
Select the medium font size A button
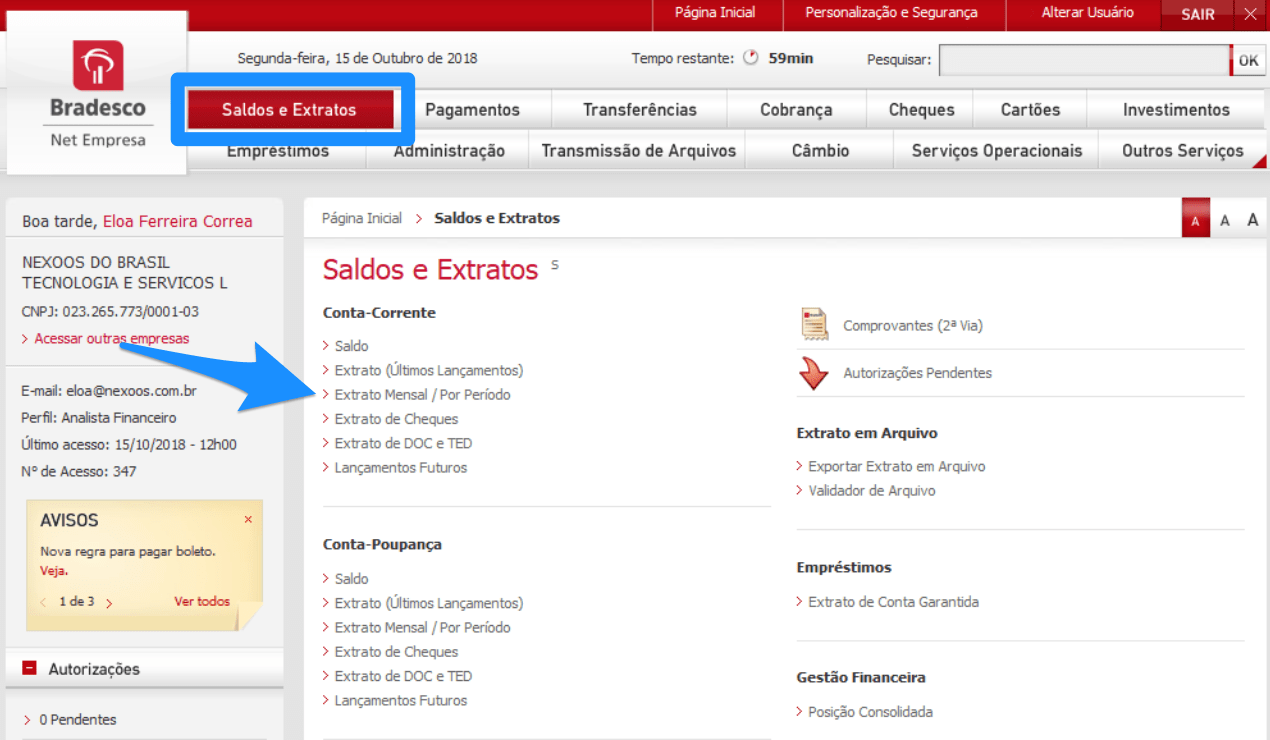pos(1224,221)
